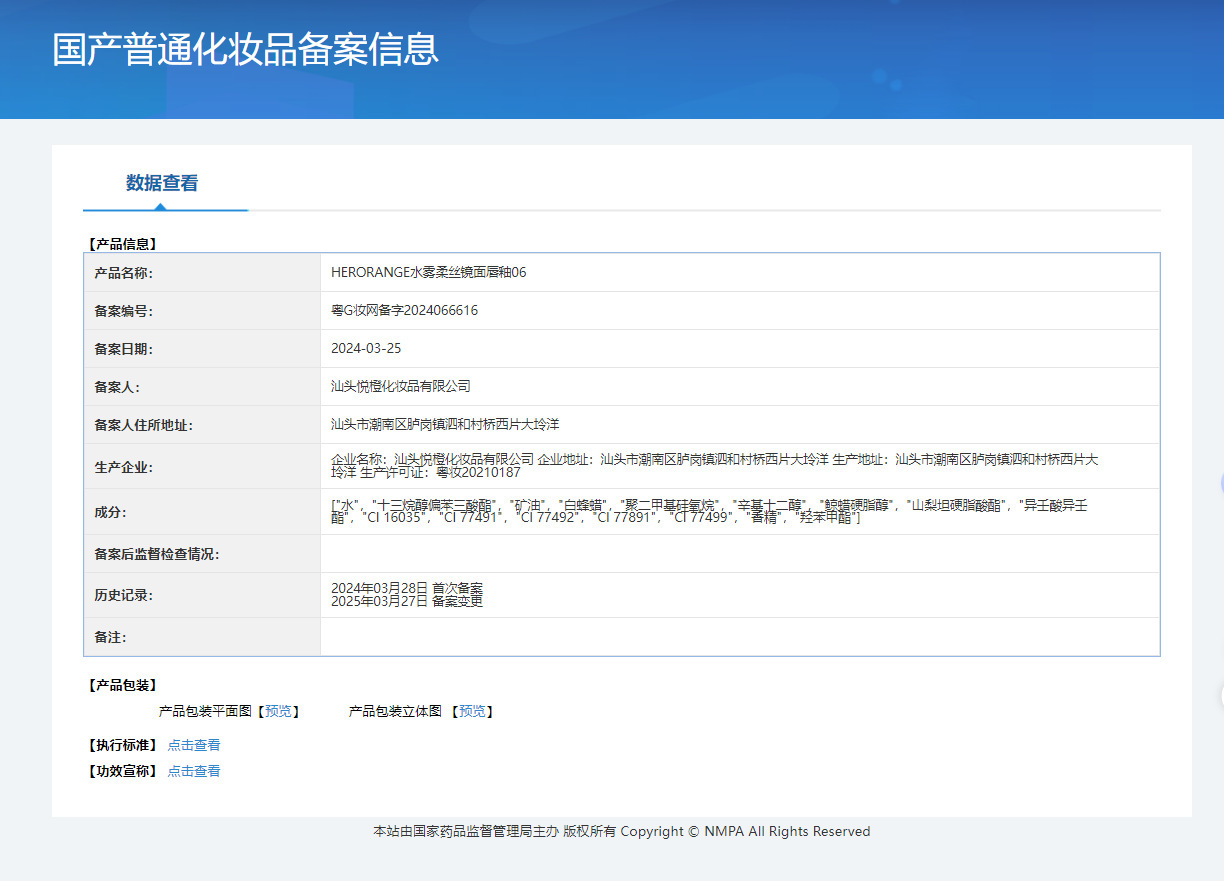The width and height of the screenshot is (1224, 881).
Task: Click the 备案人 value 汕头悦橙化妆品有限公司
Action: coord(400,386)
